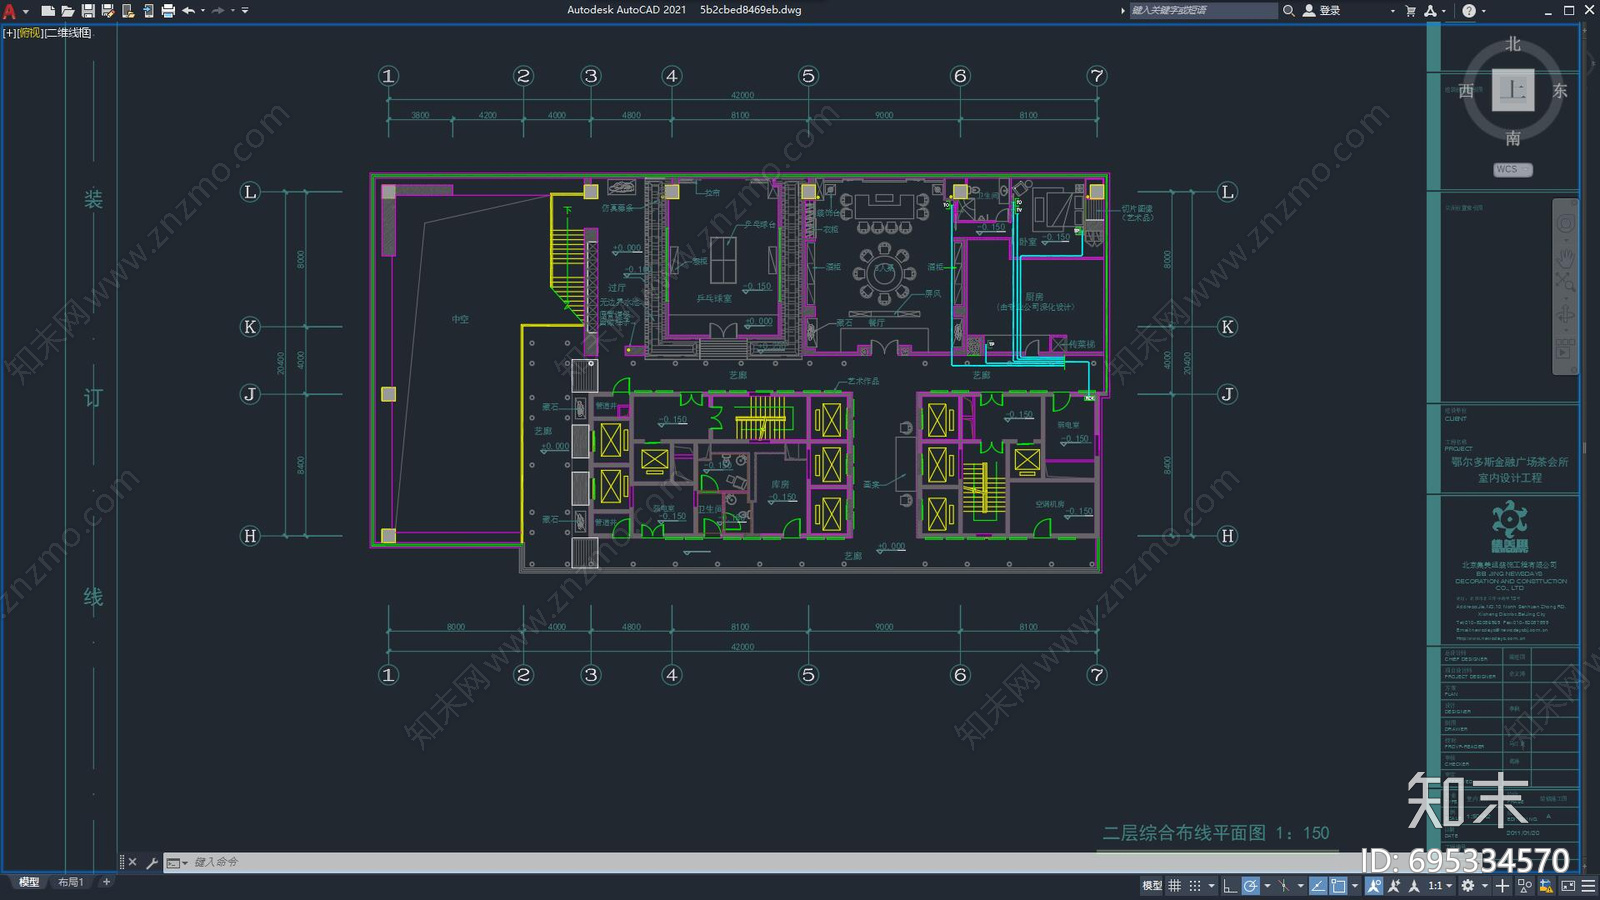1600x900 pixels.
Task: Click 东 on the ViewCube compass
Action: coord(1559,91)
